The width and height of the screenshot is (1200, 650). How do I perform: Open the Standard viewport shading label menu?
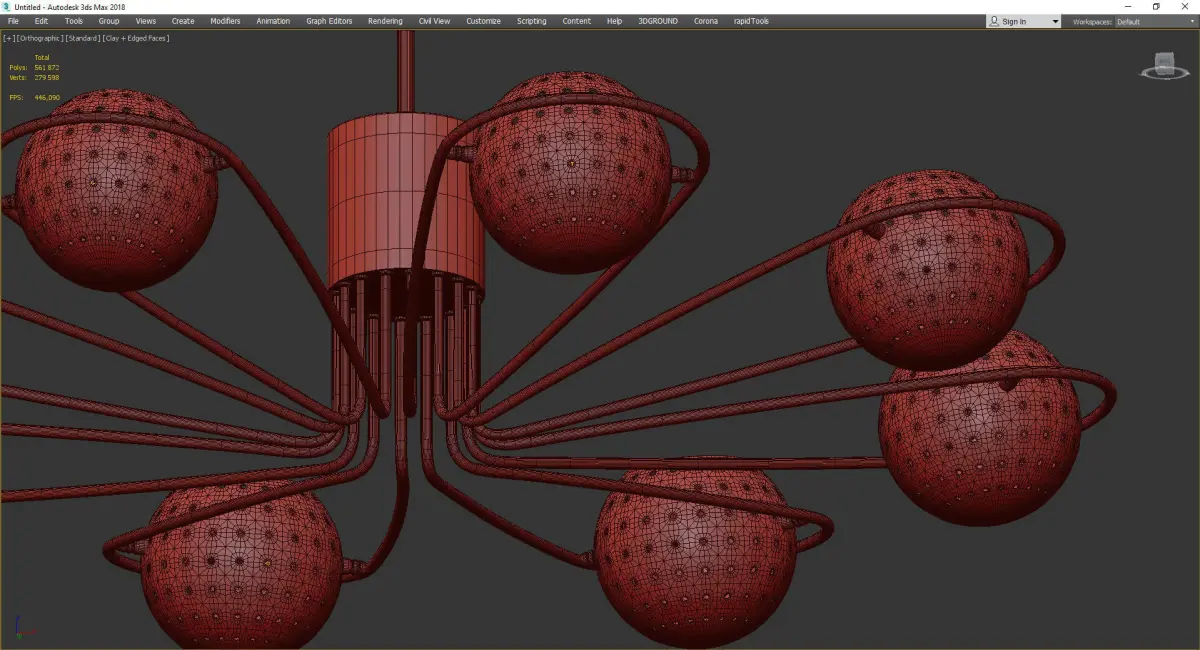pos(83,38)
